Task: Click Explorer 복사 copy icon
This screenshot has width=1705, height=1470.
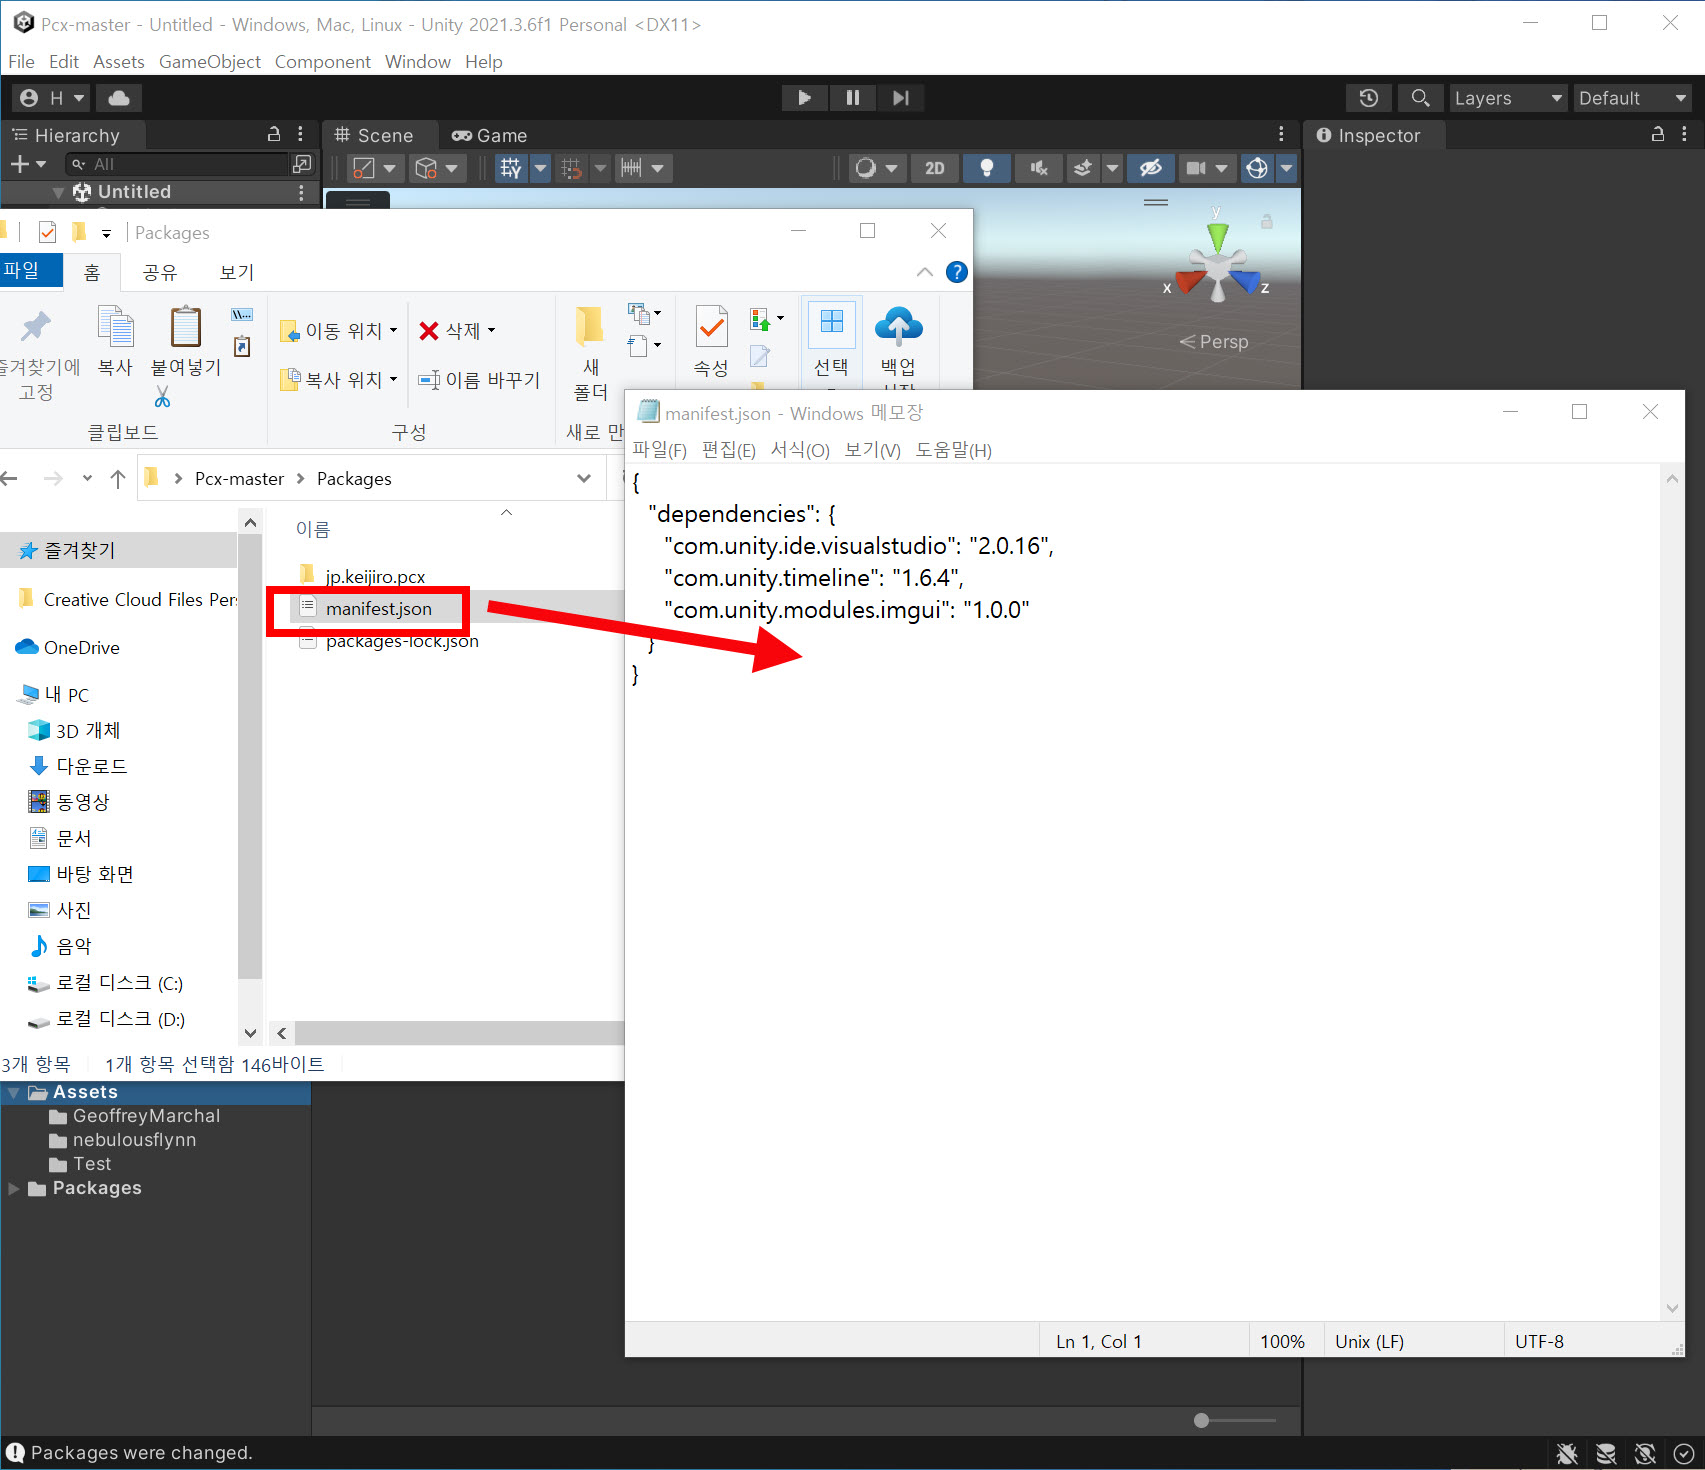Action: (115, 340)
